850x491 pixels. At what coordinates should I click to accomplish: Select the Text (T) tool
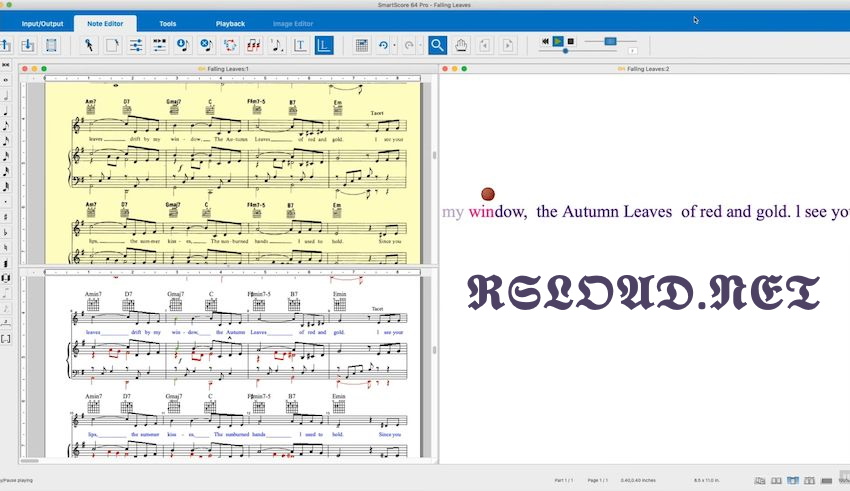tap(300, 45)
